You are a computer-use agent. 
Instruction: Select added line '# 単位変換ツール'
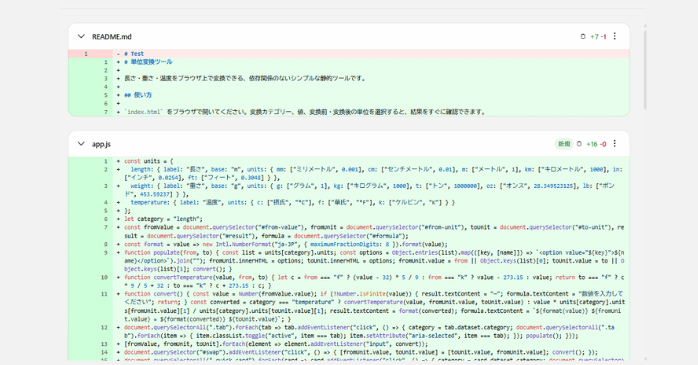349,62
